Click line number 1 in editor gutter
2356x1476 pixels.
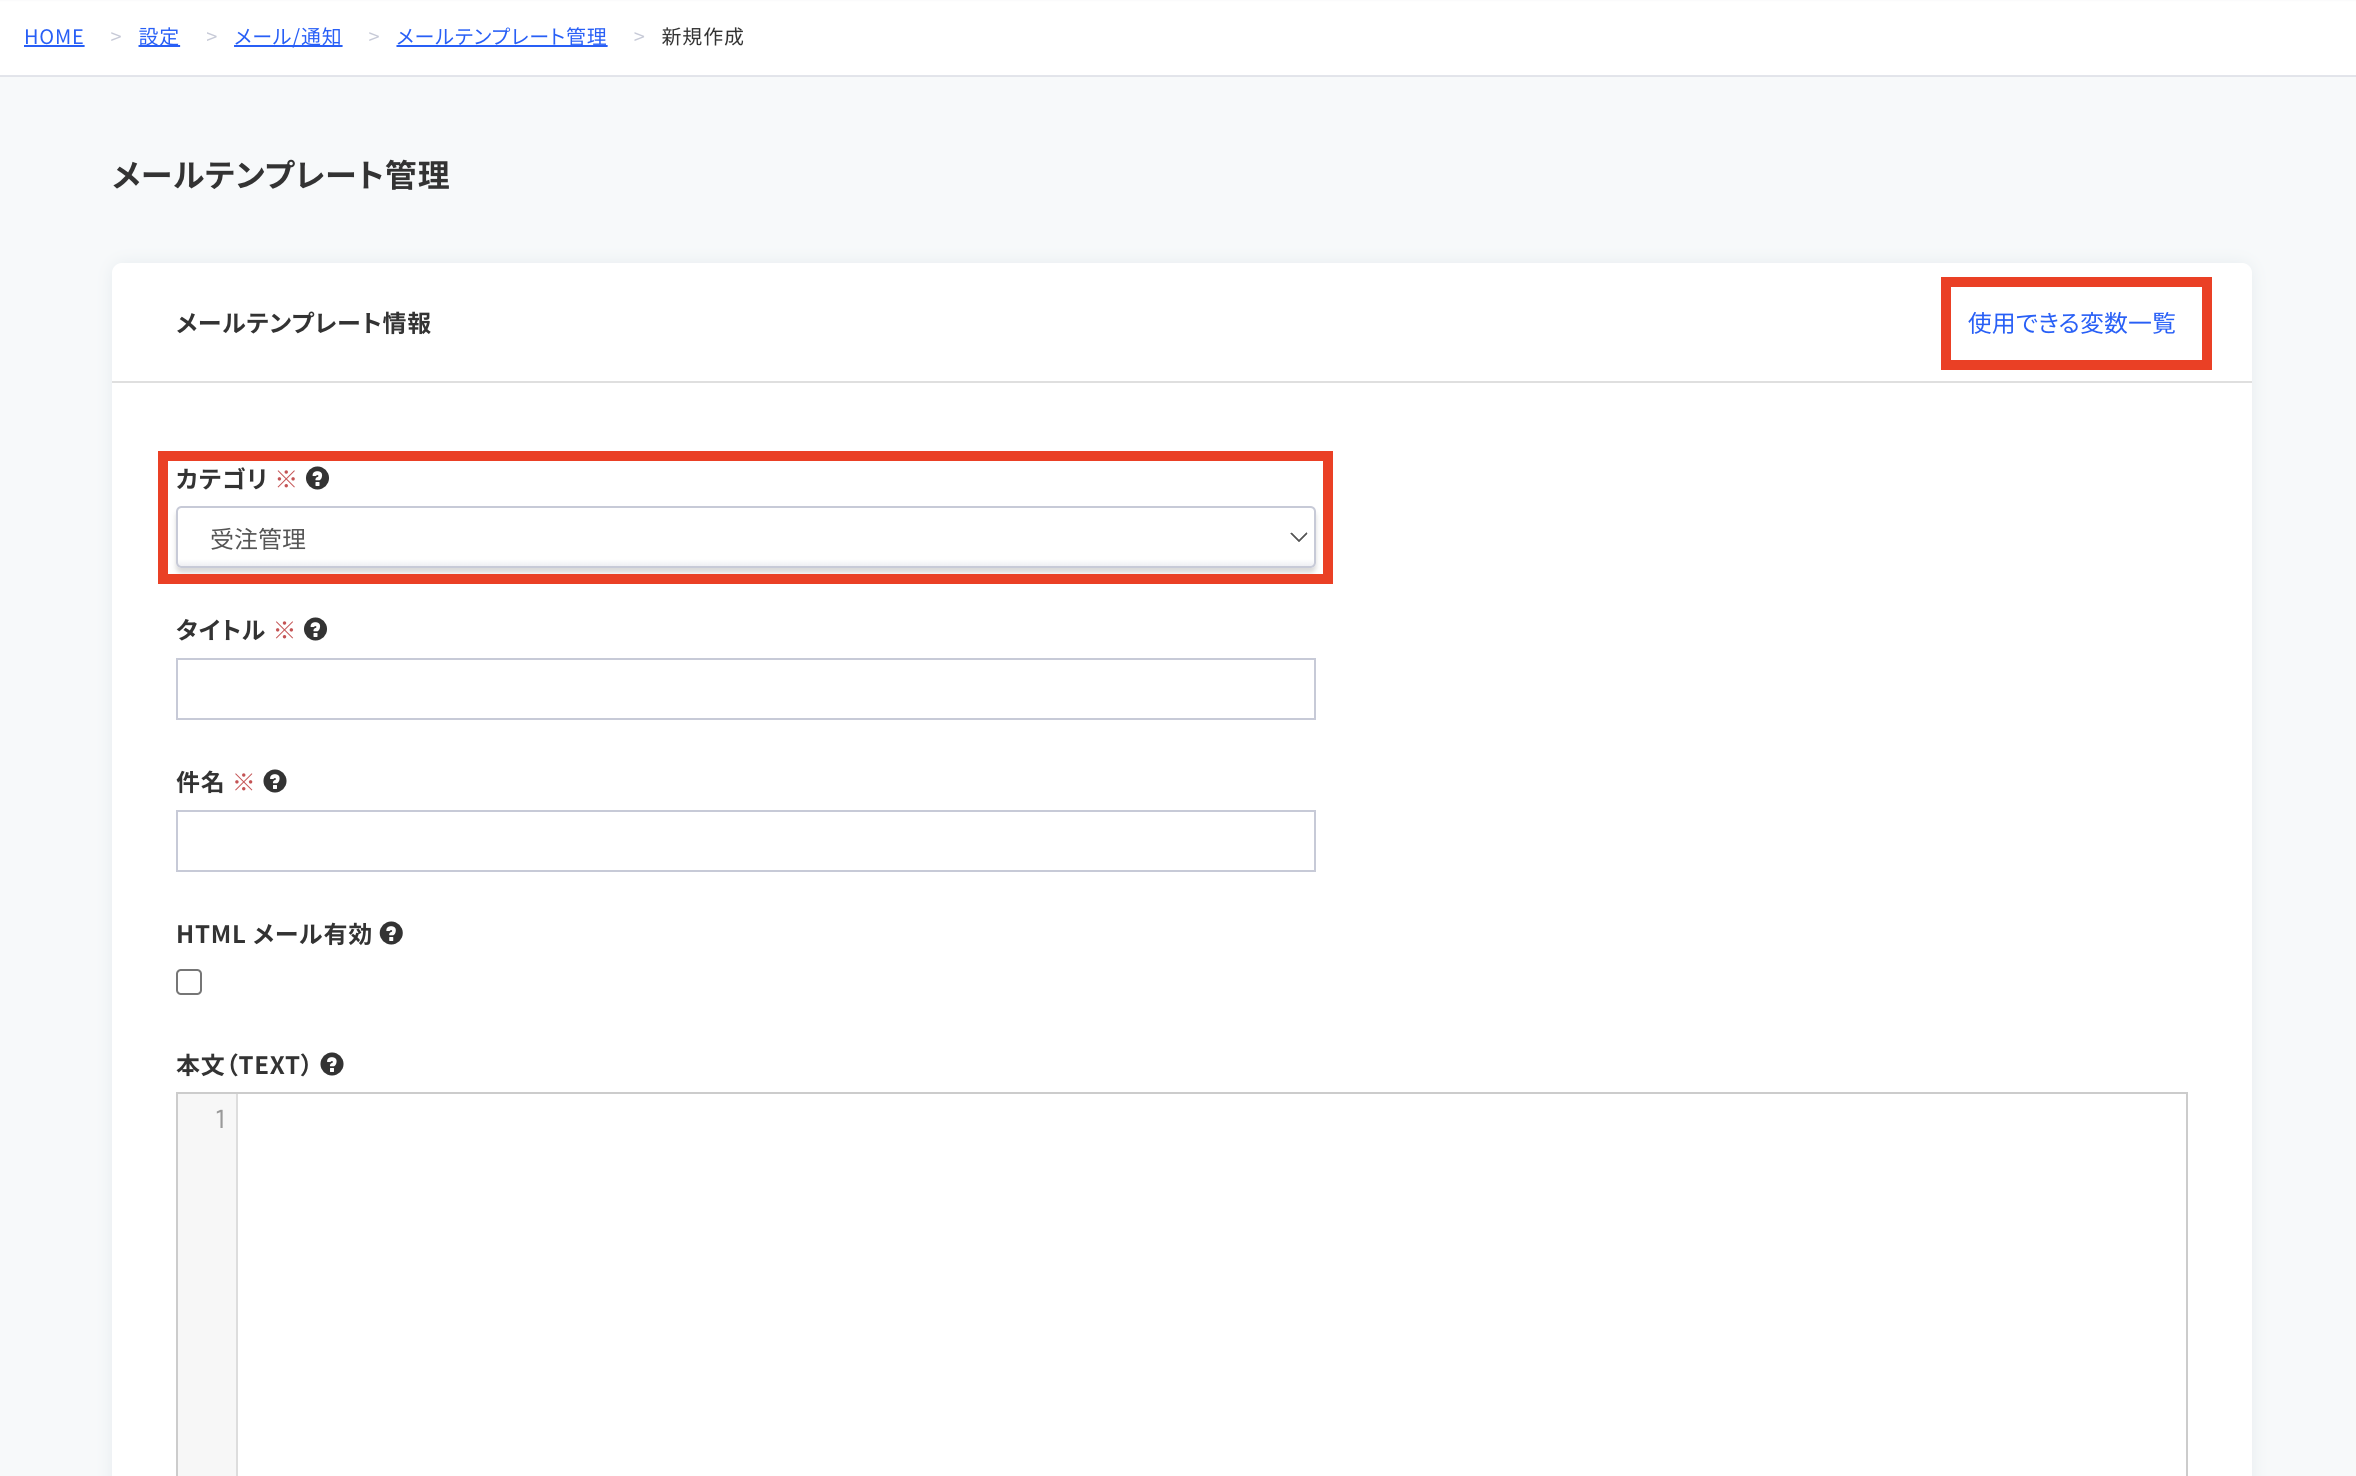point(220,1119)
